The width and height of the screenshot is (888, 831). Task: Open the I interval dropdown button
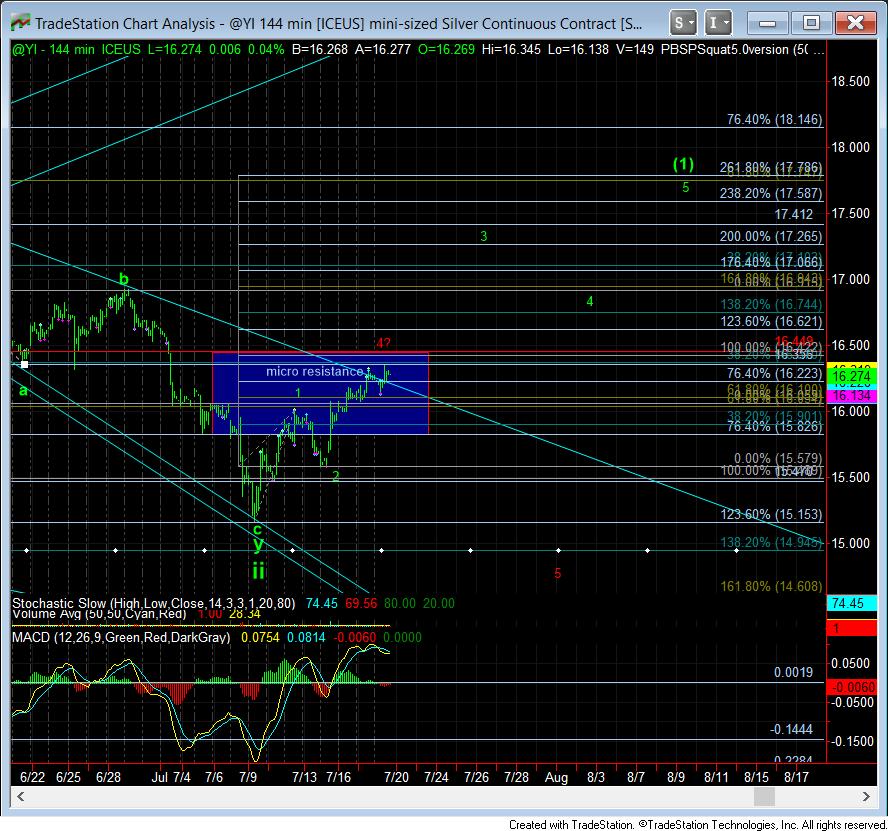pyautogui.click(x=718, y=23)
